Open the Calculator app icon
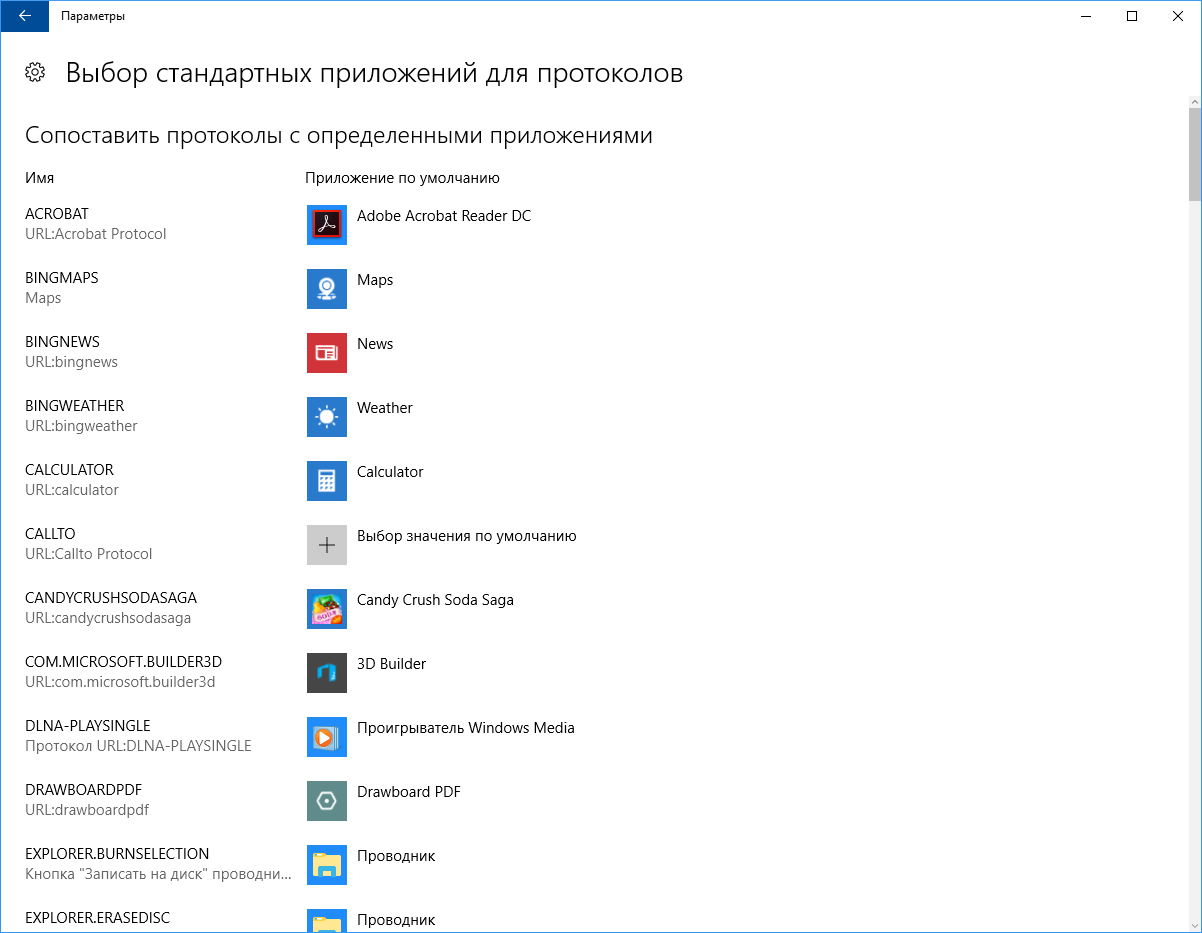 point(326,481)
